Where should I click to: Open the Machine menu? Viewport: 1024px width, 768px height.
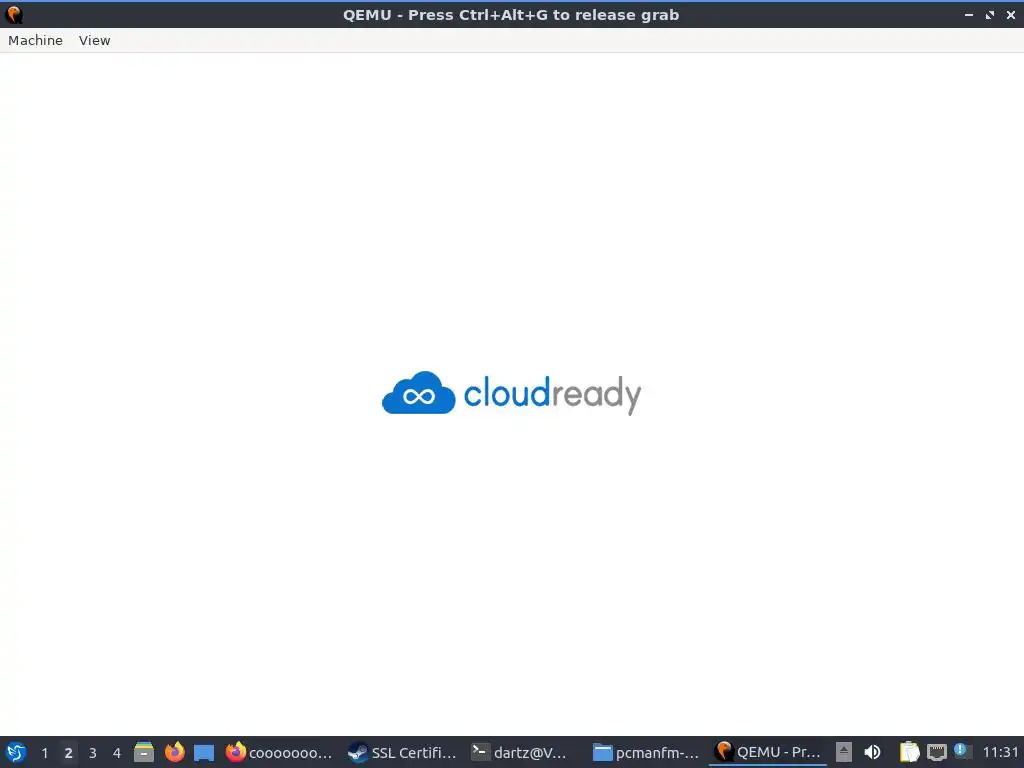click(35, 40)
